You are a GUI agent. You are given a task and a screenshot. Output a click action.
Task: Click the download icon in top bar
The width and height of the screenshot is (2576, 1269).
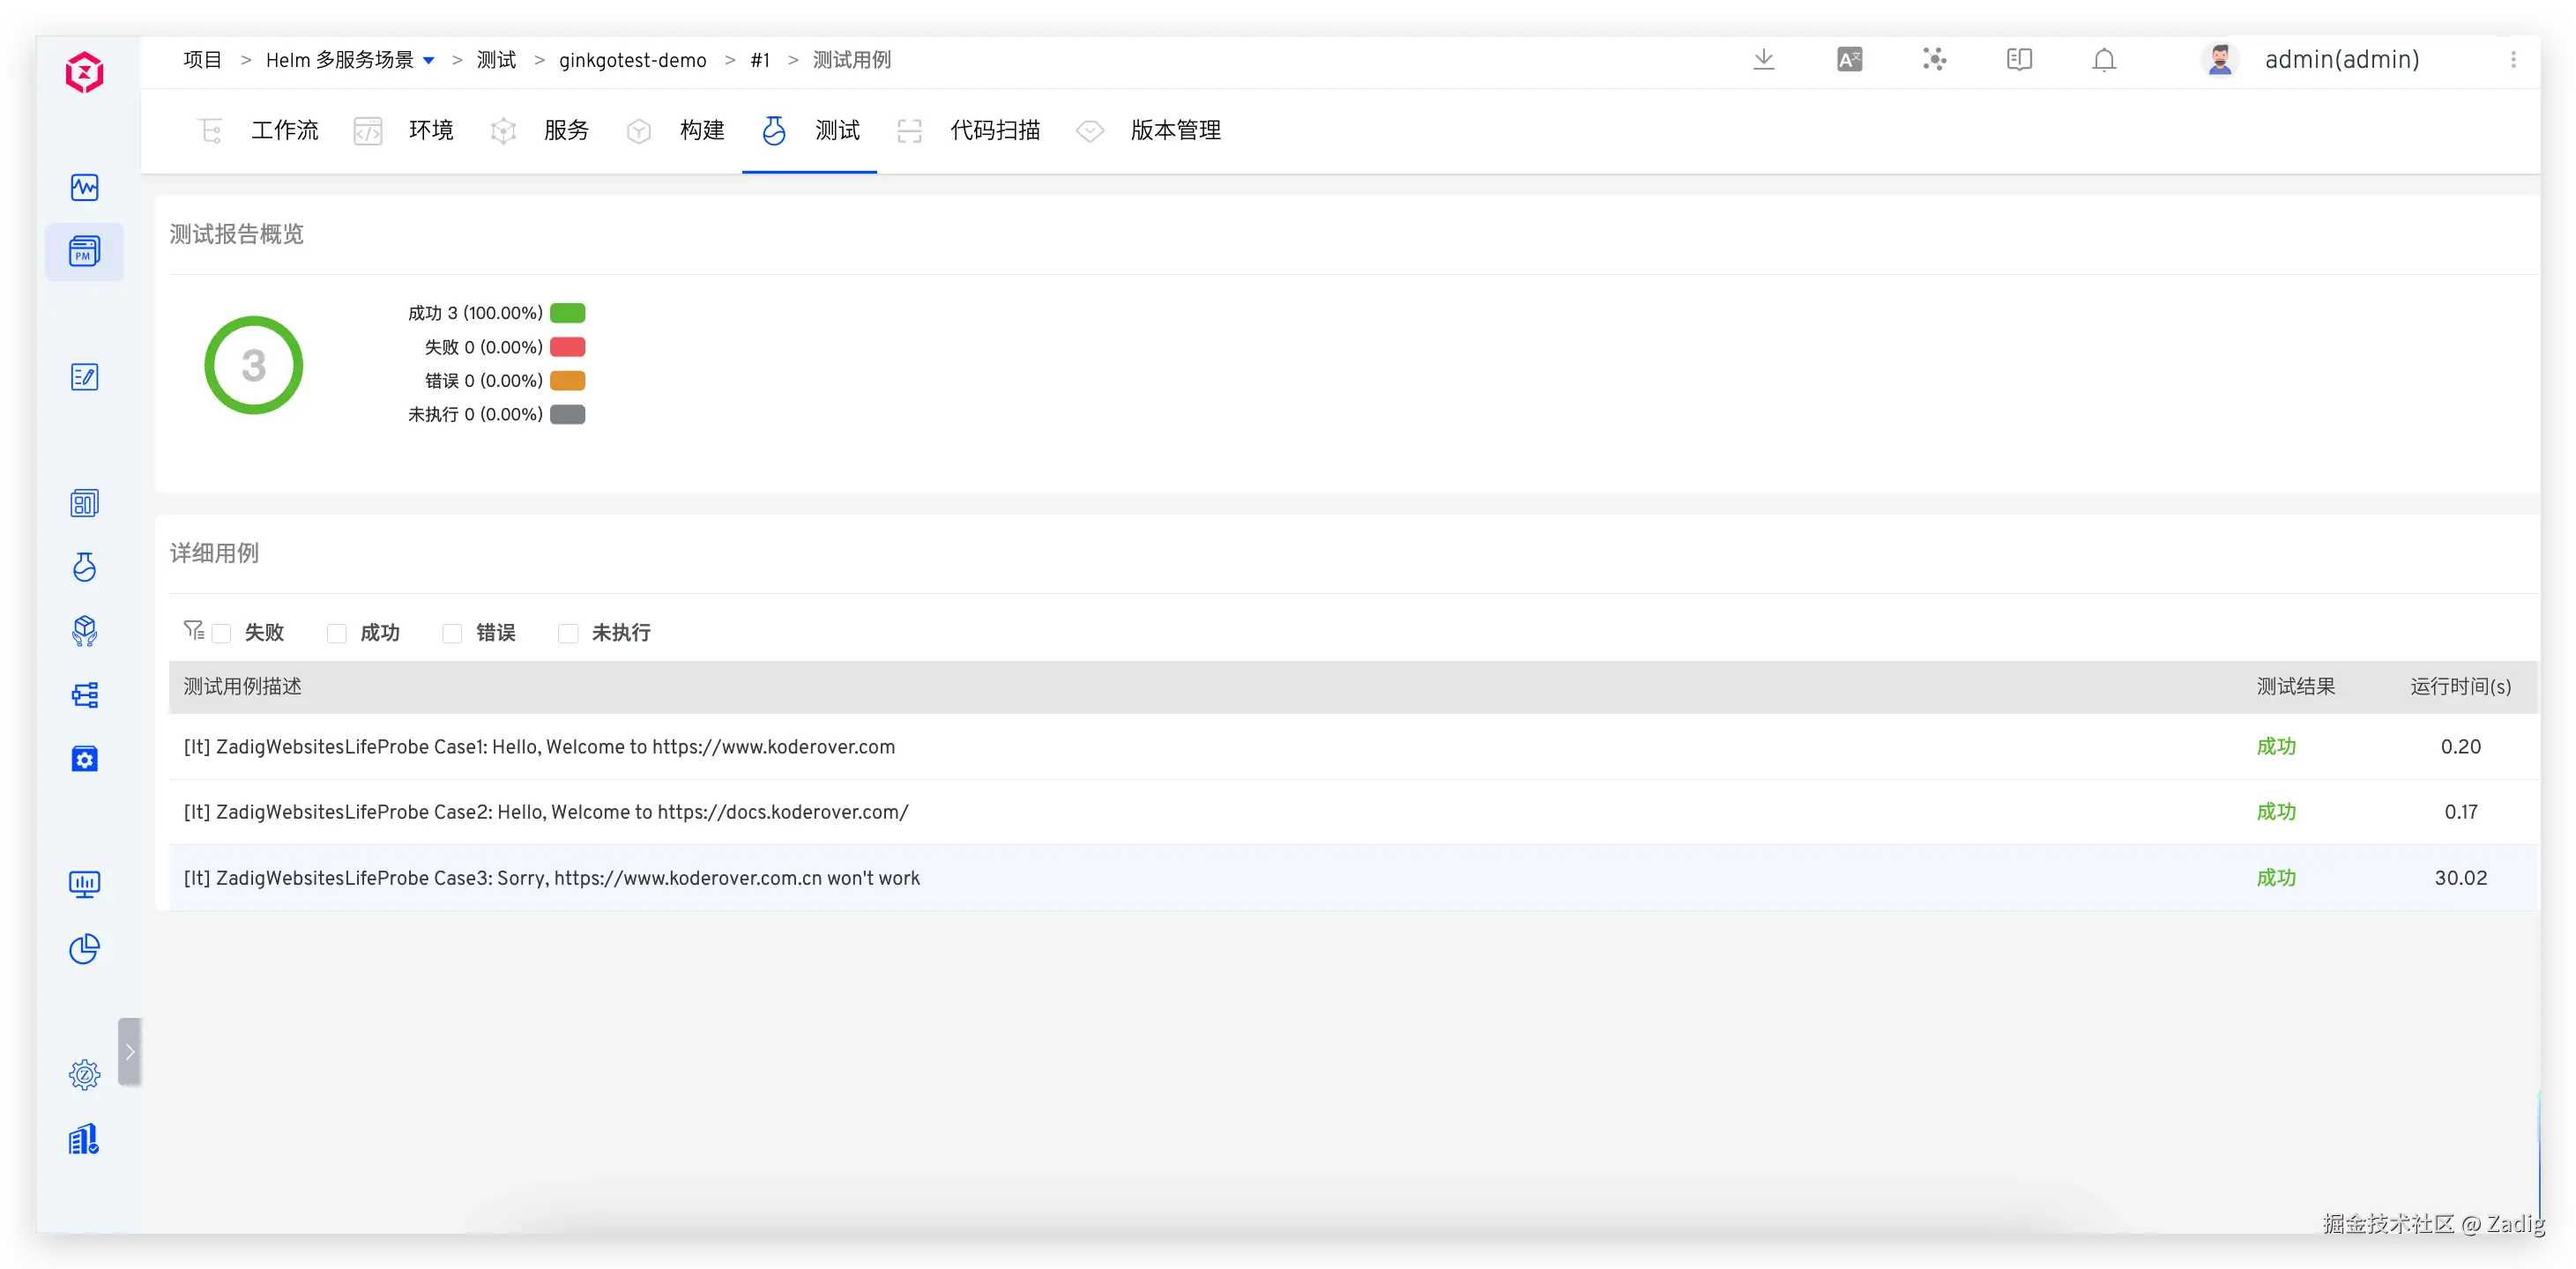click(1764, 60)
